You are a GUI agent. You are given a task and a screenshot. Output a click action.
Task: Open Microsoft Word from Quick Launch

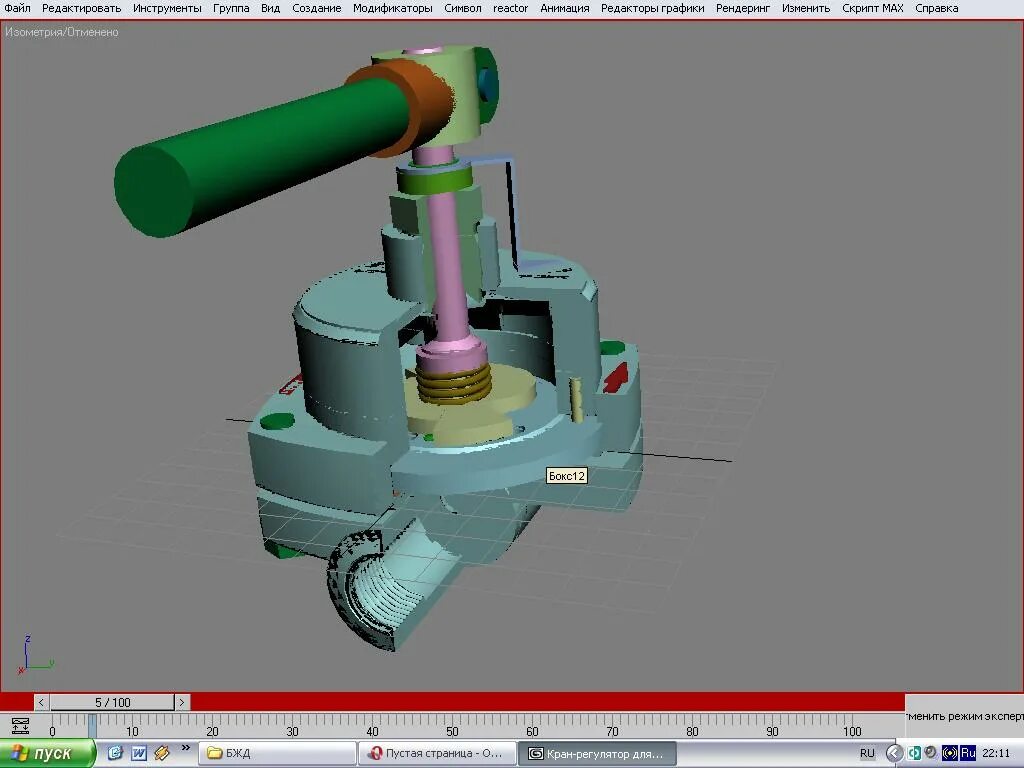139,754
